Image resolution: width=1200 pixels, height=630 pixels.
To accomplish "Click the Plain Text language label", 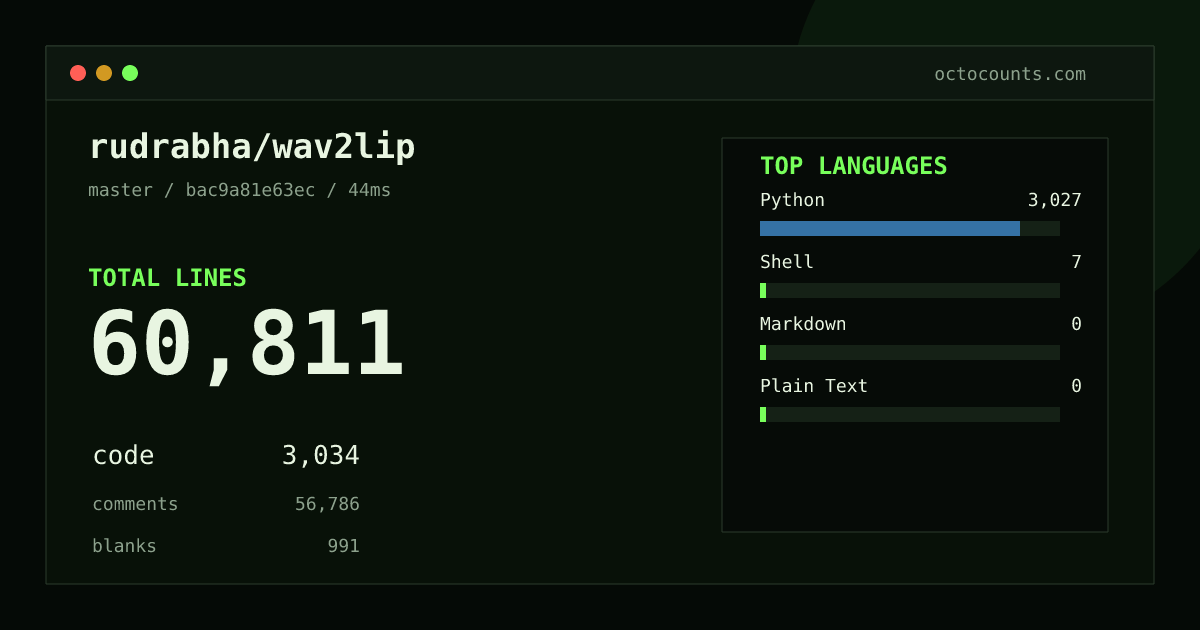I will (x=814, y=386).
